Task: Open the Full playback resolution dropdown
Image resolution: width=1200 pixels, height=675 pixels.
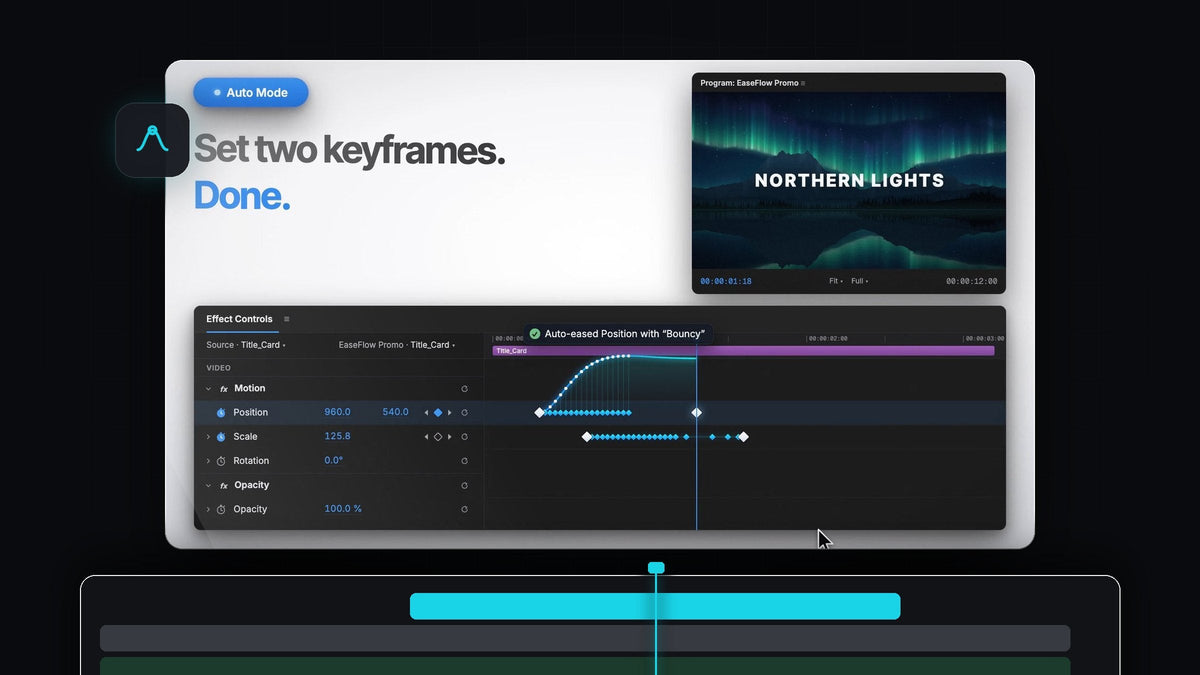Action: (860, 281)
